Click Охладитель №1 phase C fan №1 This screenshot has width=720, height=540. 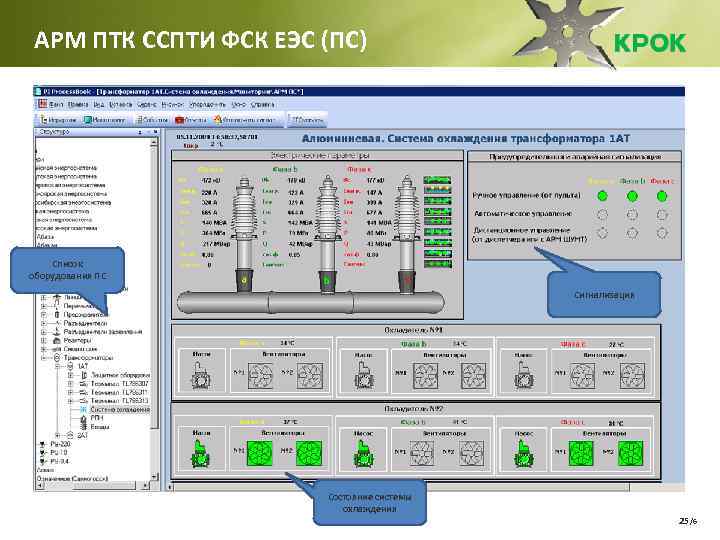pyautogui.click(x=582, y=376)
